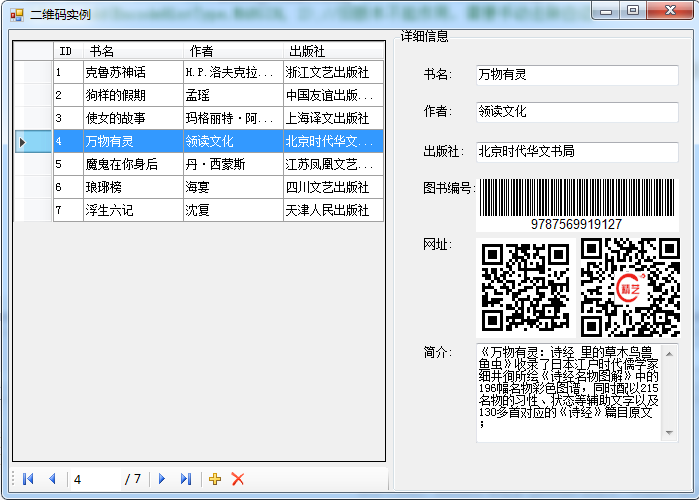The image size is (699, 500).
Task: Sort by 作者 column header
Action: pos(233,51)
